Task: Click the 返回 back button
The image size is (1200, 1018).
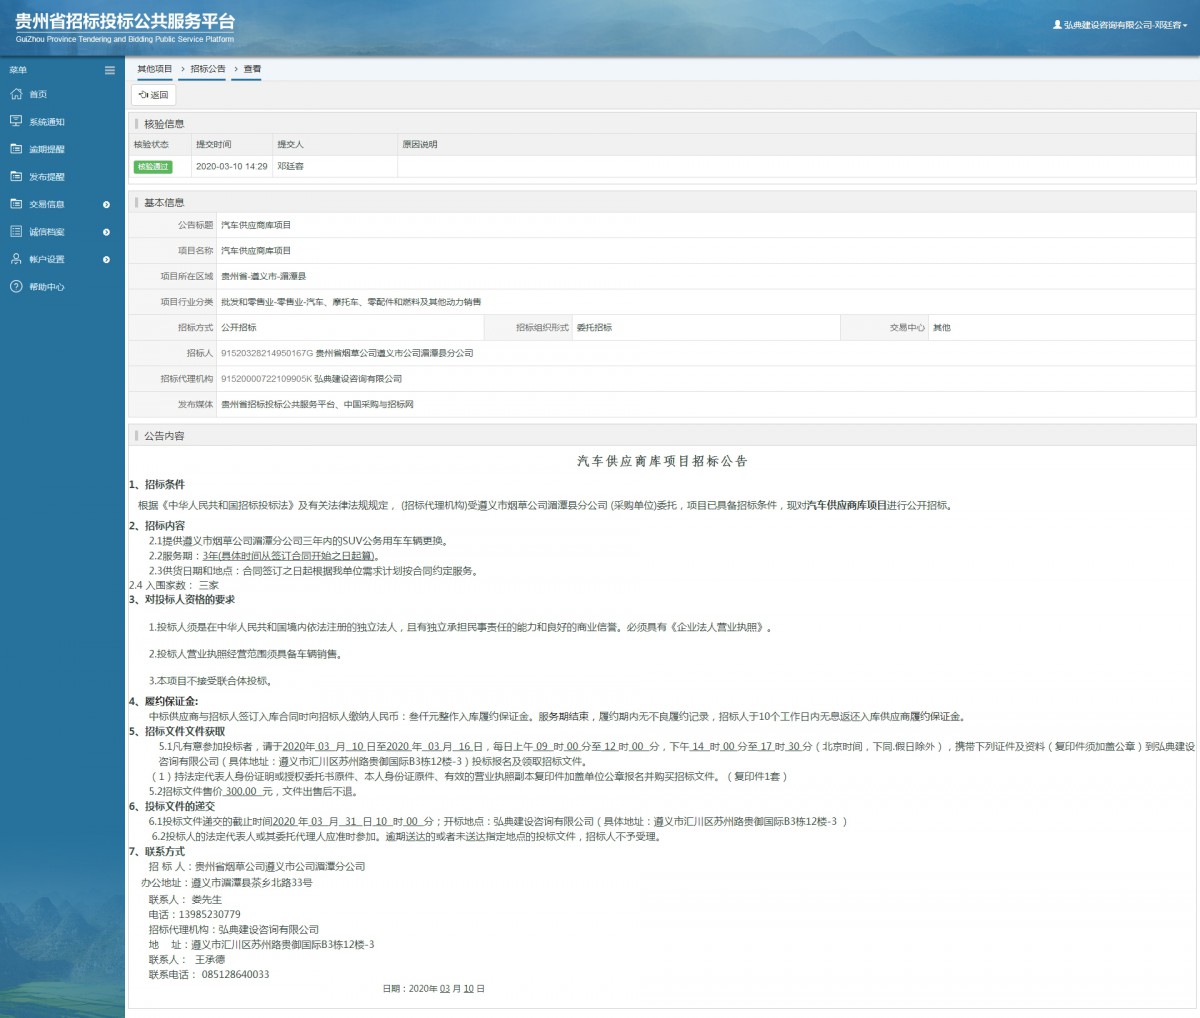Action: coord(154,95)
